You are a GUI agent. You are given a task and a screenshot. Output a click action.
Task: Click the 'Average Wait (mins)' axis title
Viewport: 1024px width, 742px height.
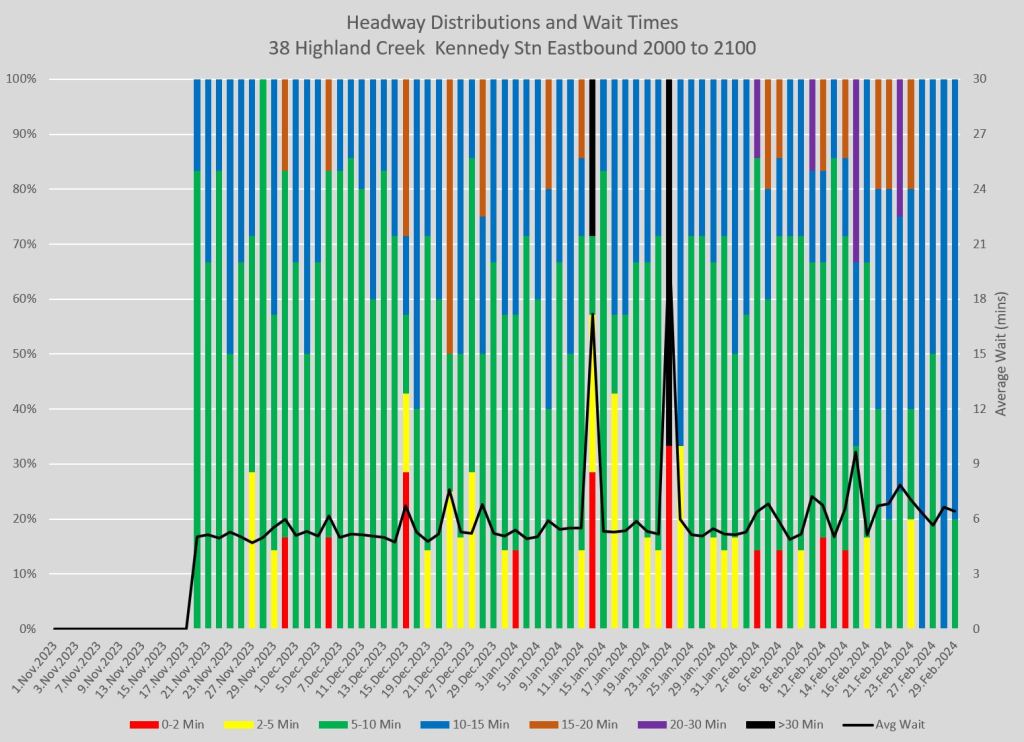1004,354
